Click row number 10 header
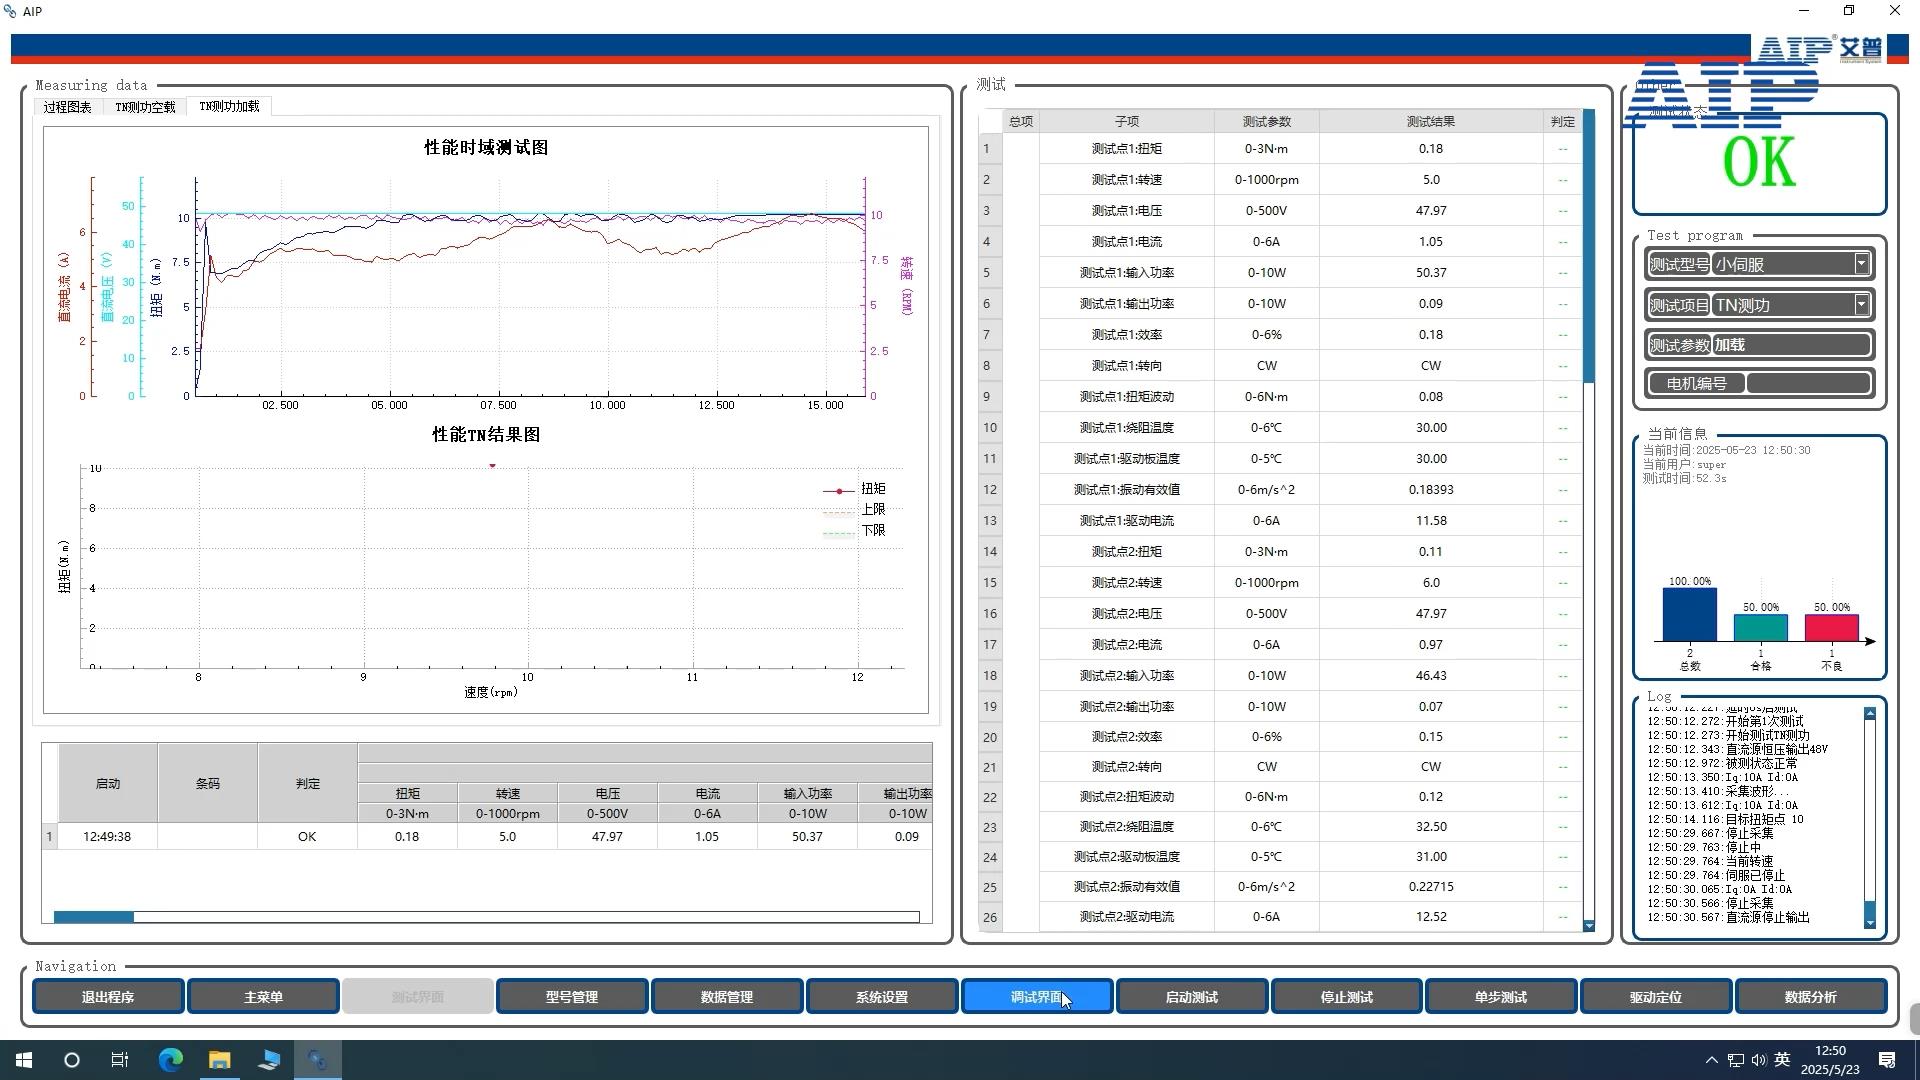 click(x=990, y=428)
